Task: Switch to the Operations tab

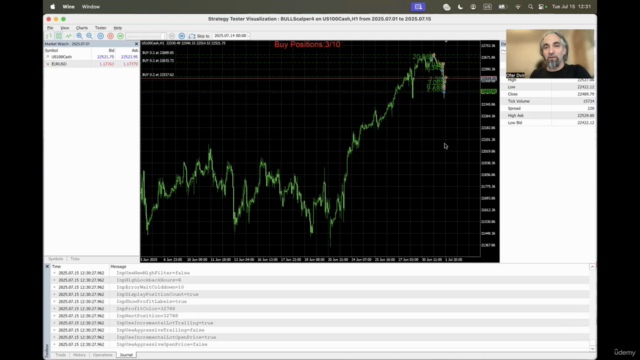Action: [x=102, y=355]
